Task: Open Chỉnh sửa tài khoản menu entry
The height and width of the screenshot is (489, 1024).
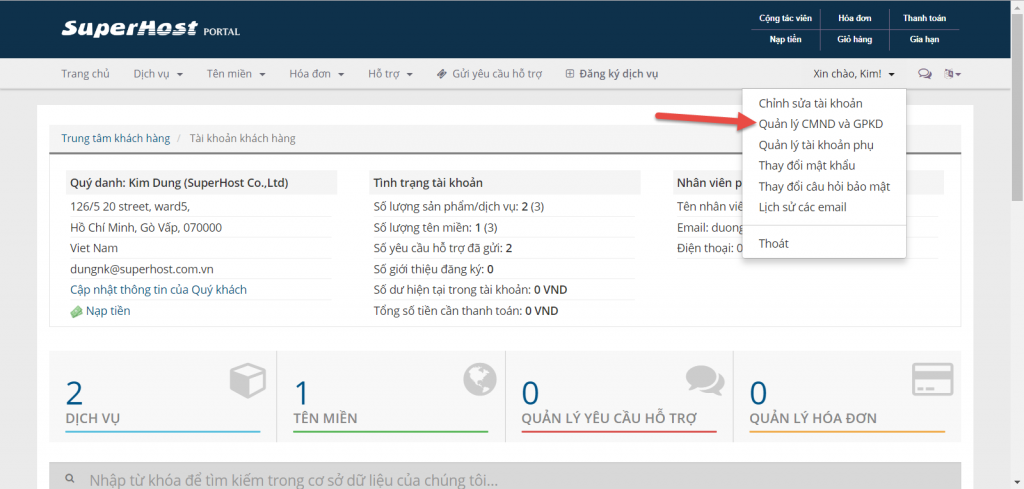Action: [x=810, y=103]
